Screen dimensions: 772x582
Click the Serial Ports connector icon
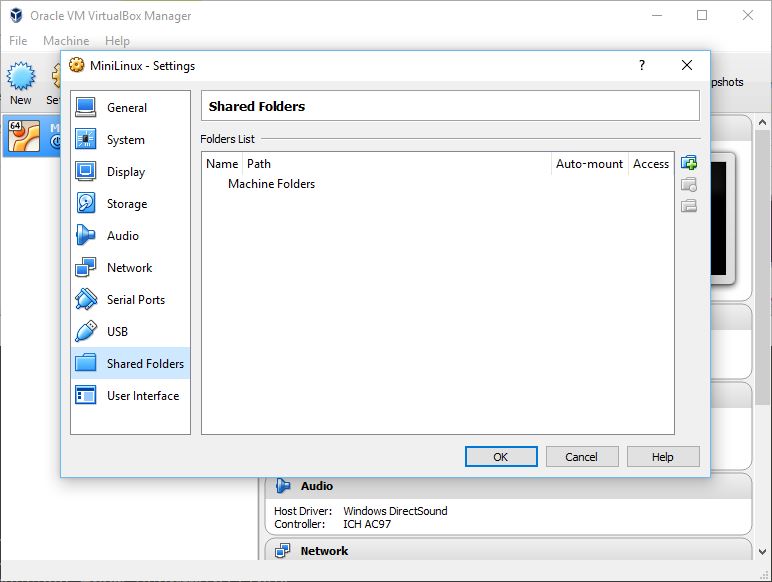pyautogui.click(x=86, y=299)
